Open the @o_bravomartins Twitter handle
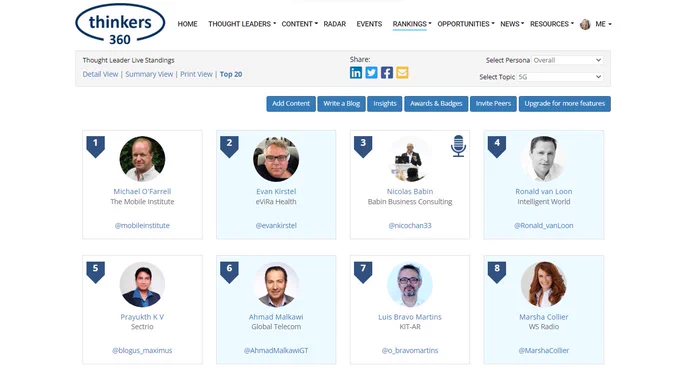Screen dimensions: 680x380 coord(410,351)
